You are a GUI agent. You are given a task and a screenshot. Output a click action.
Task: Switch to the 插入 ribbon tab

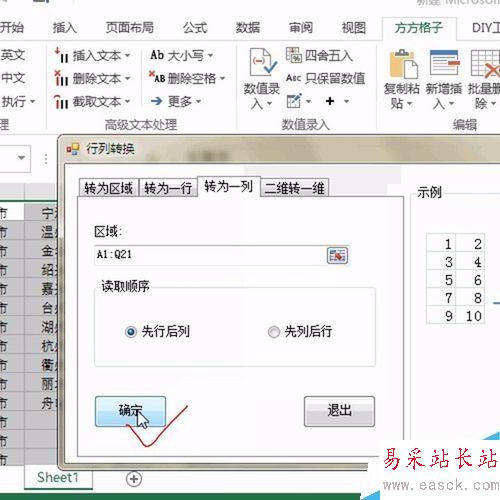point(65,28)
